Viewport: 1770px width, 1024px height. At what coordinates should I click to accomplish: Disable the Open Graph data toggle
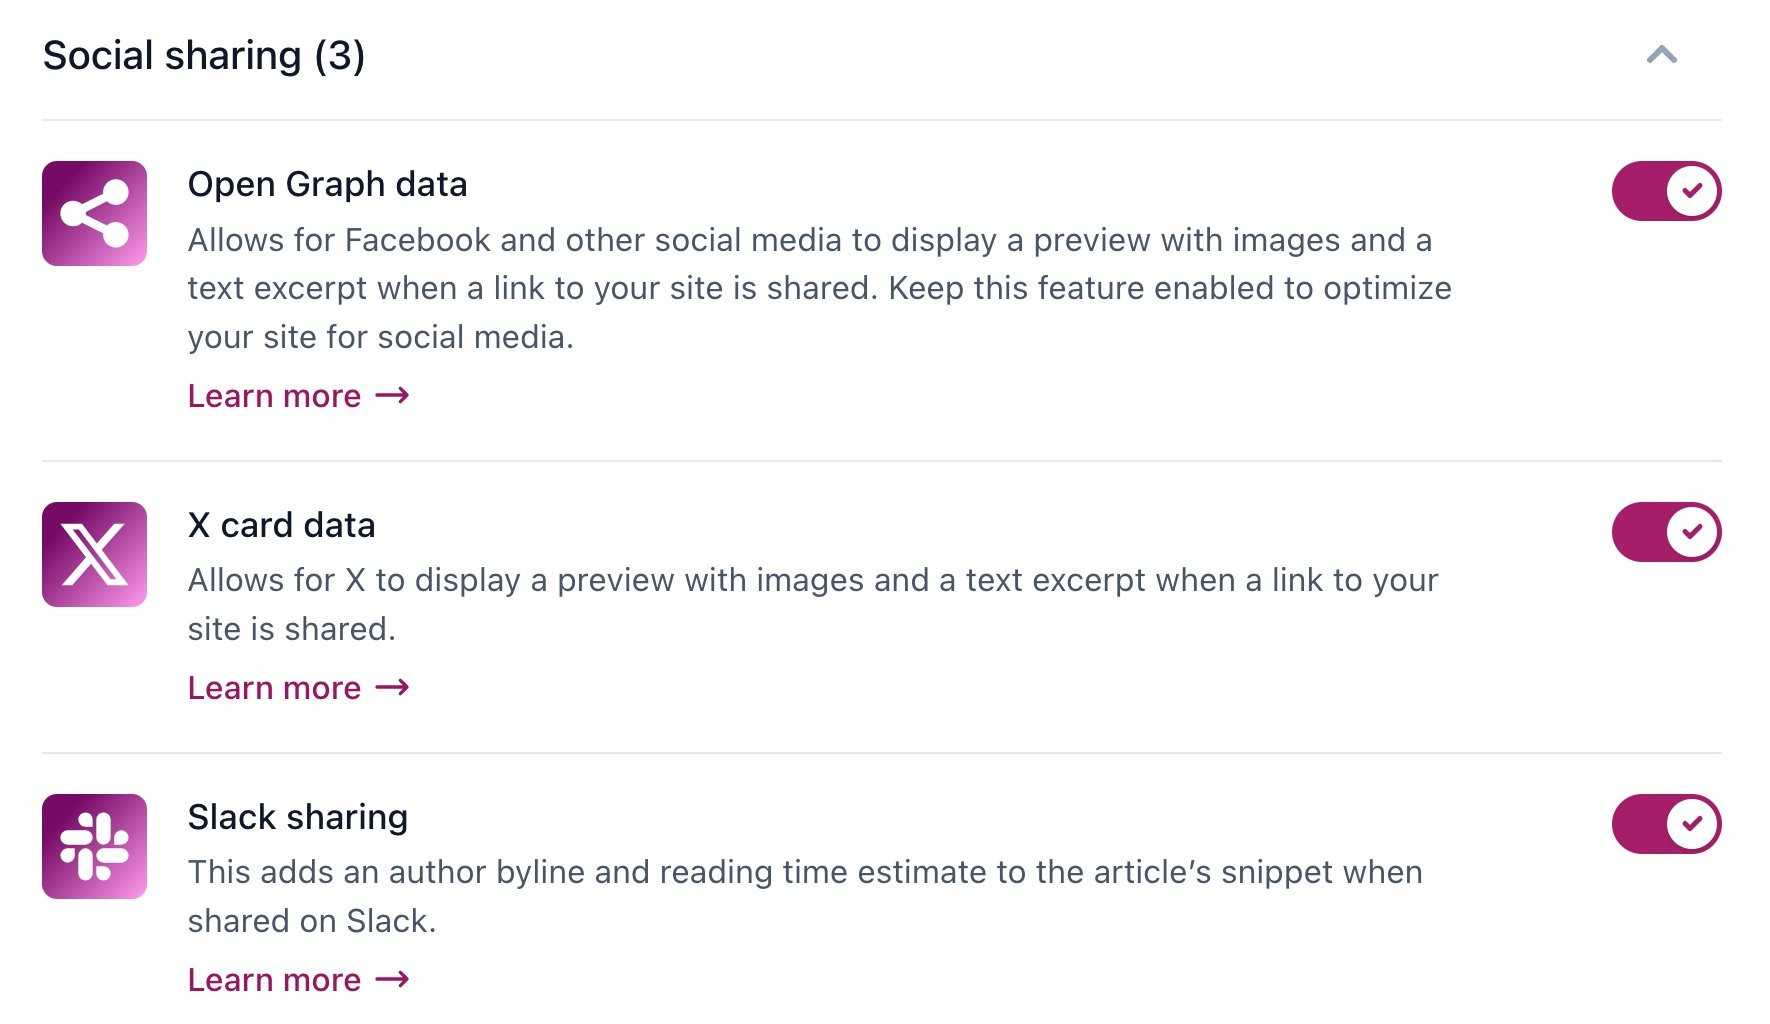(x=1666, y=191)
